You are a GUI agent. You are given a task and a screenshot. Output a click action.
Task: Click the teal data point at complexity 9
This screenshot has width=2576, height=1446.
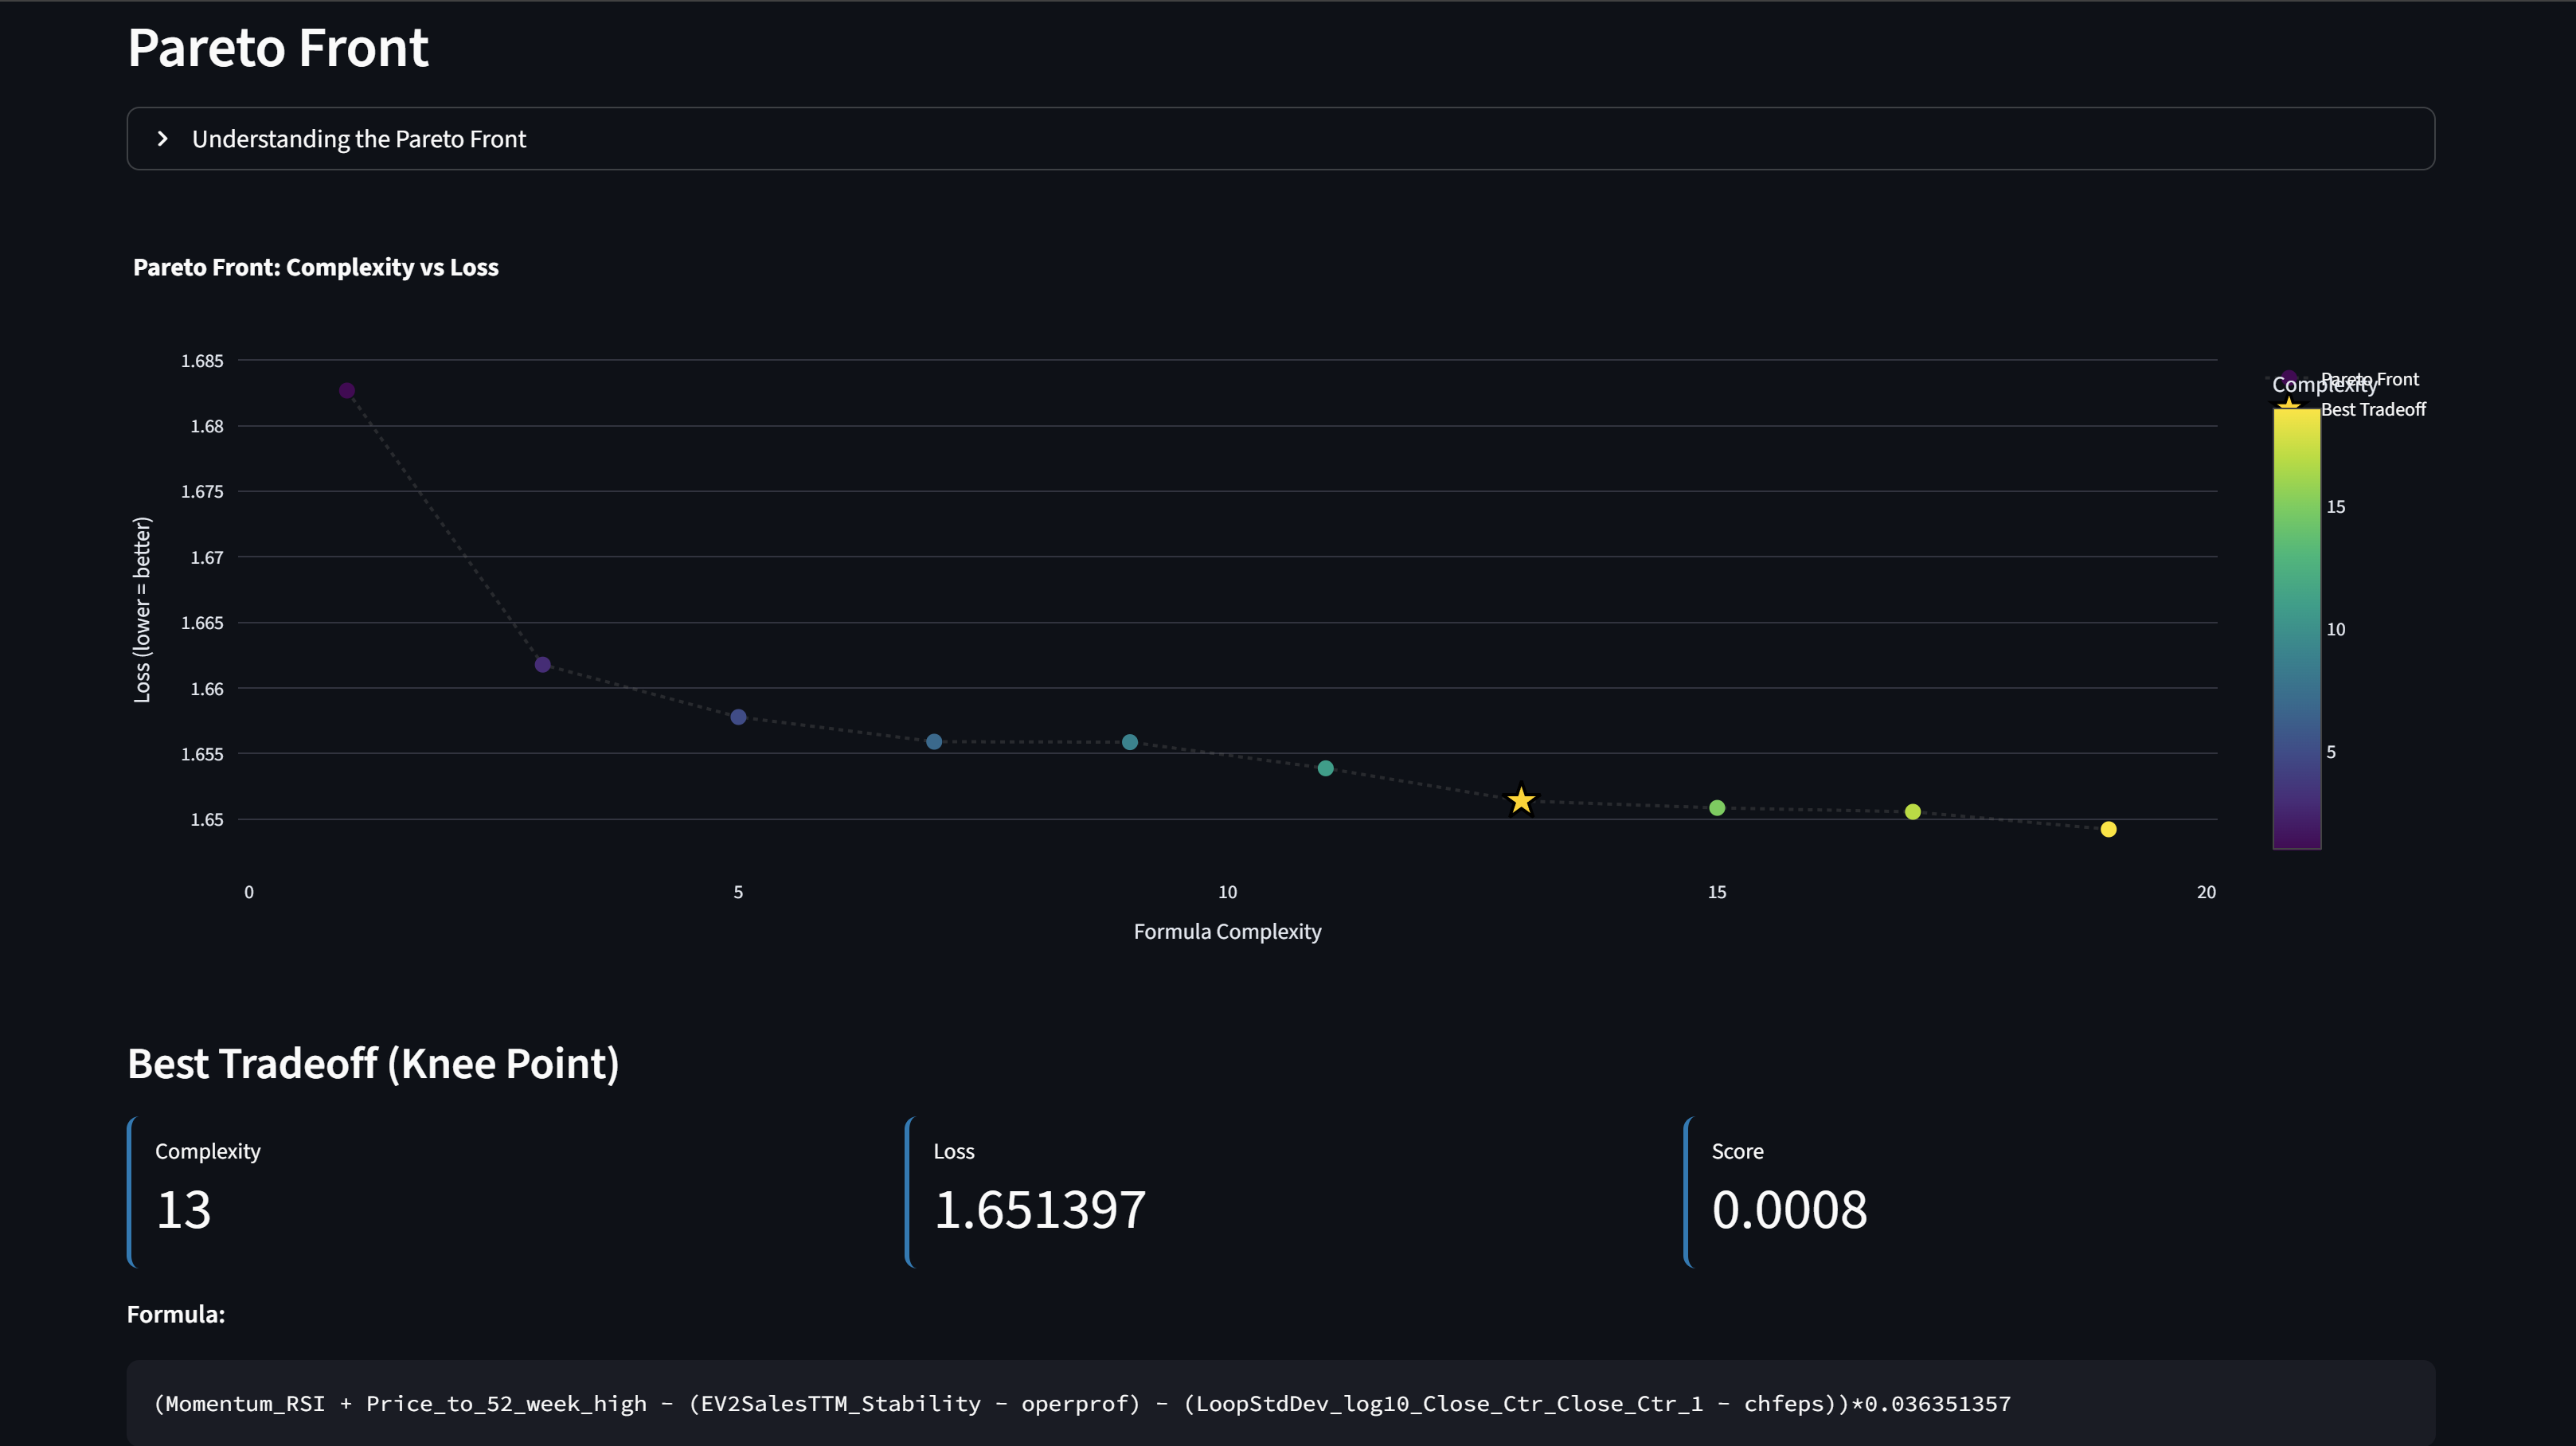click(1130, 742)
